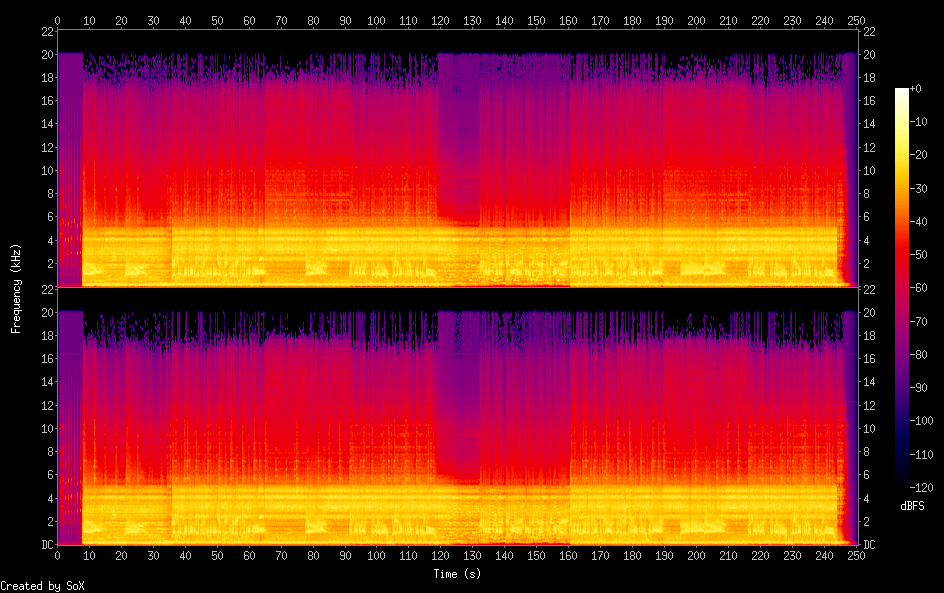Select the 0 tick on the top time axis
The width and height of the screenshot is (944, 593).
57,19
